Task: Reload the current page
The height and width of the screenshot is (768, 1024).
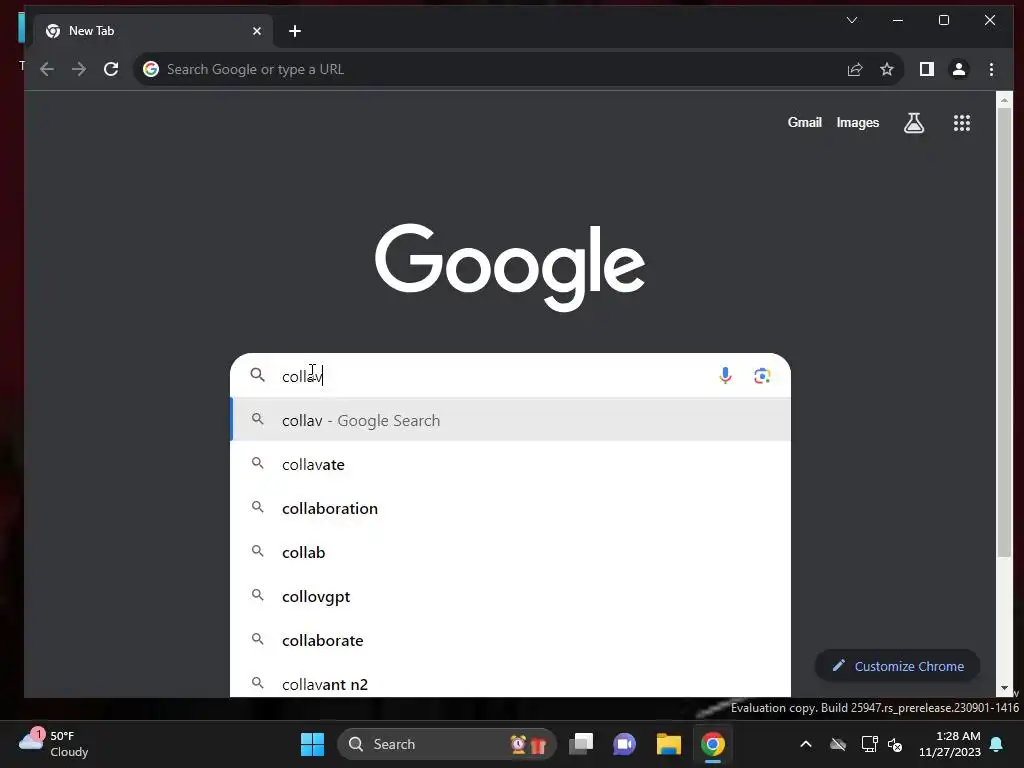Action: (111, 69)
